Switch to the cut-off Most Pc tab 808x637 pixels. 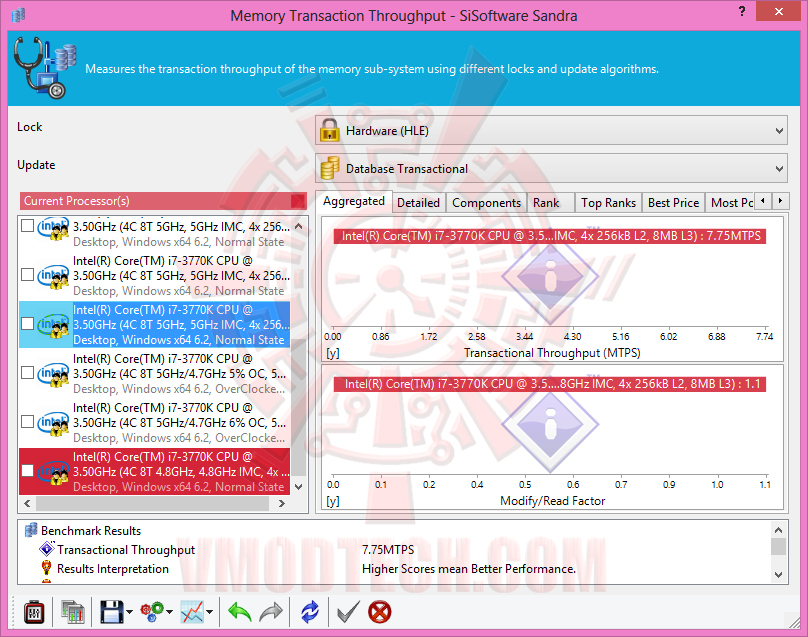pyautogui.click(x=731, y=203)
